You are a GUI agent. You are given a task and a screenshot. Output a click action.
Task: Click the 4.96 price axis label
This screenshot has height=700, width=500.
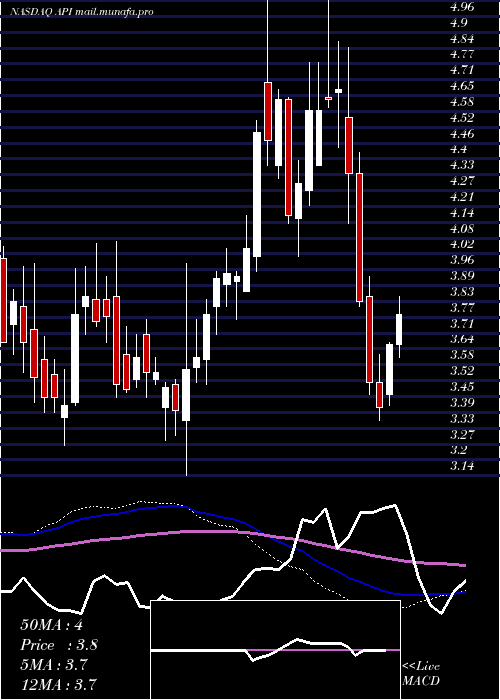(463, 7)
